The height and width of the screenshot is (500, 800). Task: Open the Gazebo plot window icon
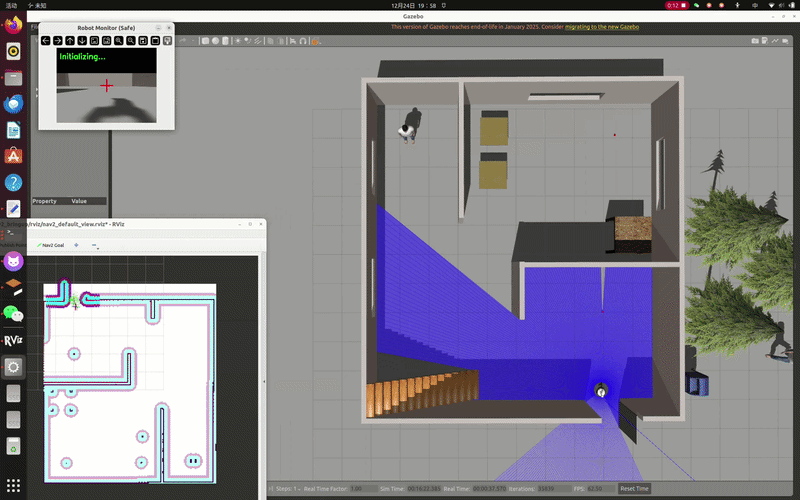775,41
